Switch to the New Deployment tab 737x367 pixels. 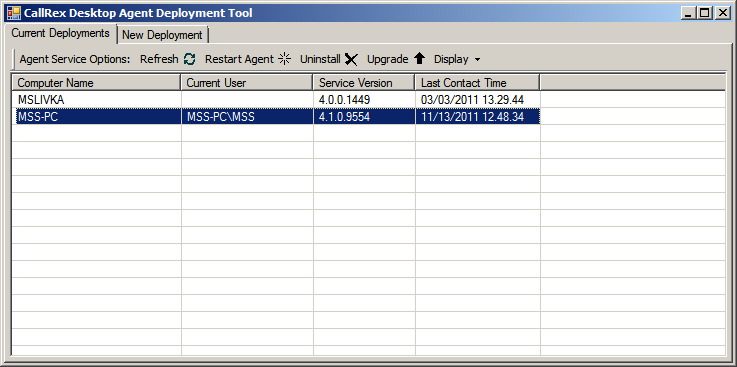point(162,35)
